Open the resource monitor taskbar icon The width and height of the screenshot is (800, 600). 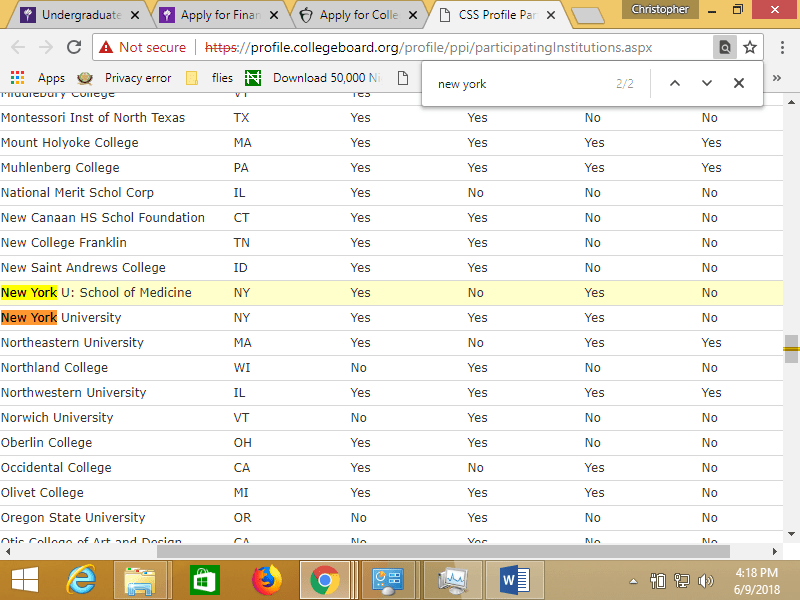[x=453, y=580]
